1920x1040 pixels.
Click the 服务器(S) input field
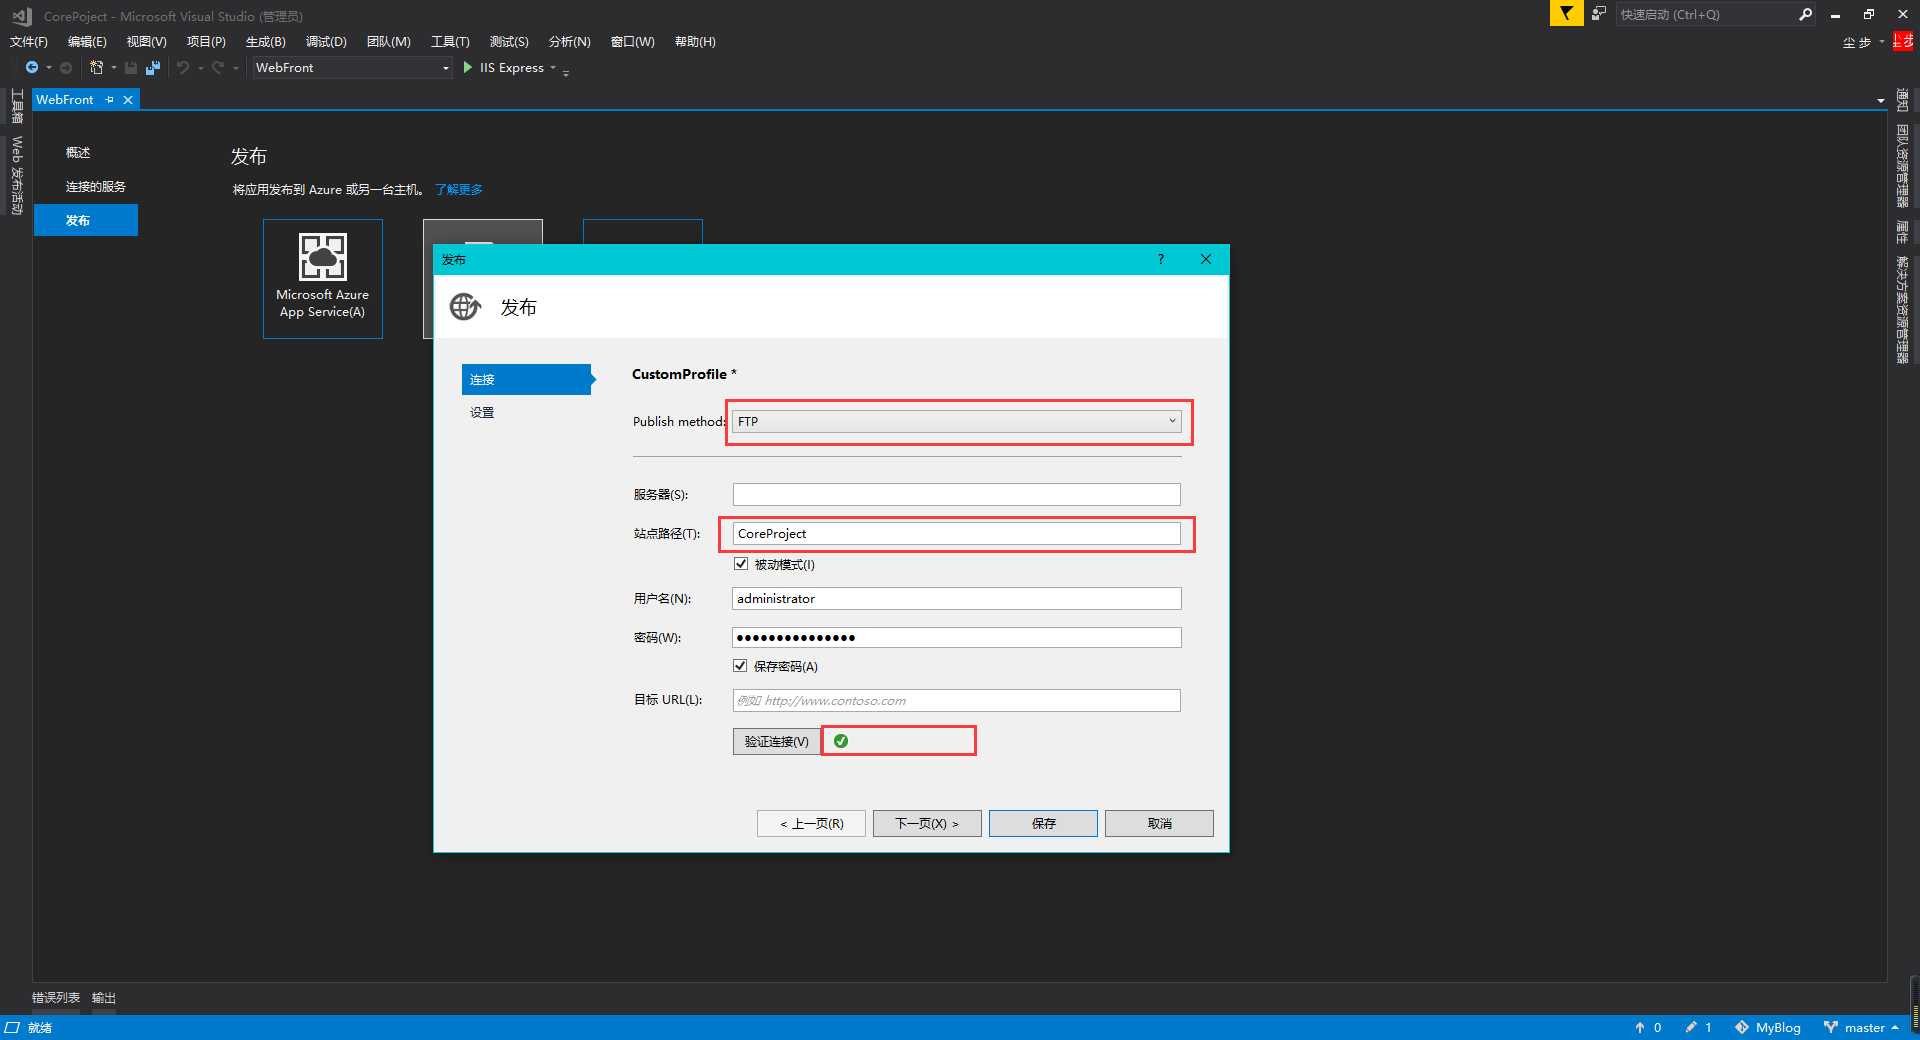[957, 494]
